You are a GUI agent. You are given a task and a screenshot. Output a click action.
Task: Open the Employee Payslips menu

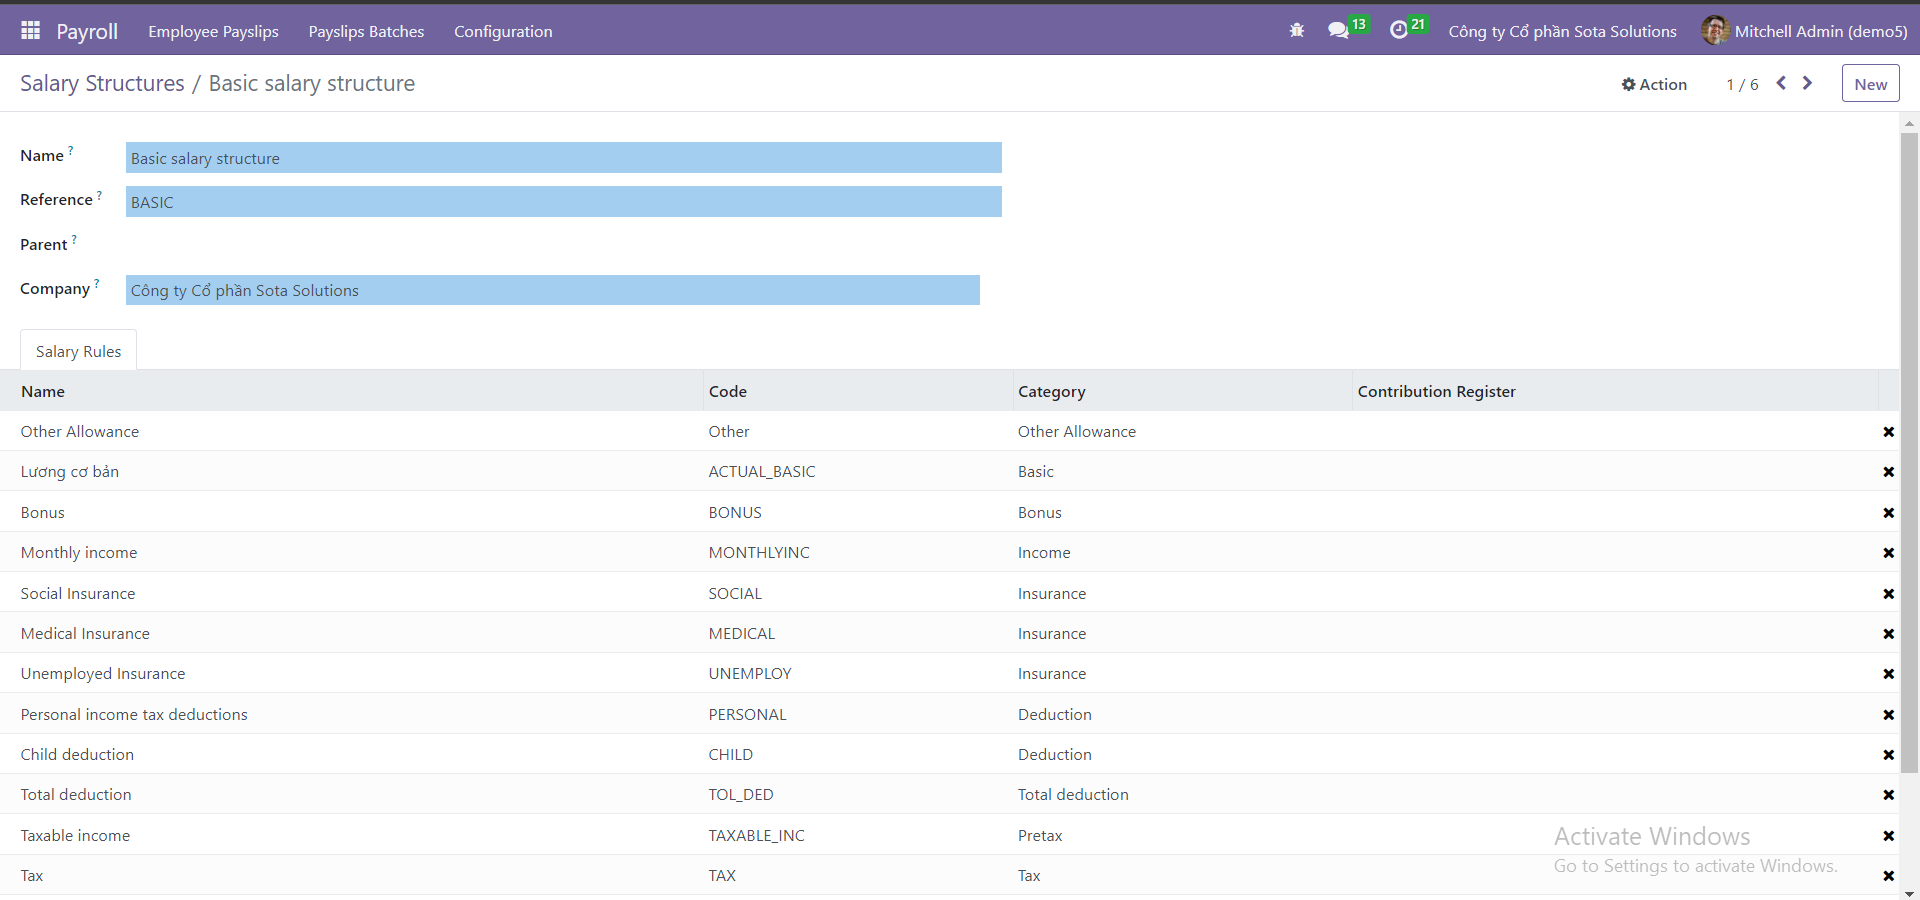click(x=213, y=31)
